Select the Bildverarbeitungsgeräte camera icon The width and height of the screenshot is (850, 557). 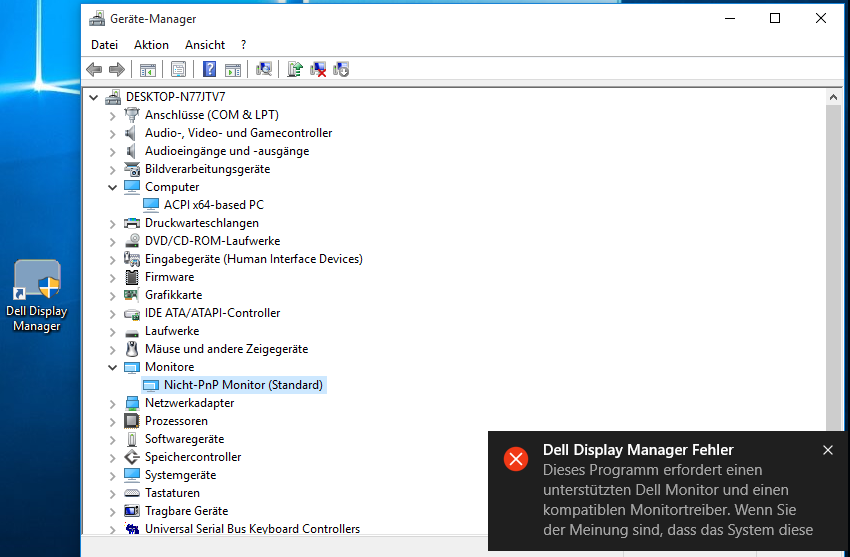point(132,169)
